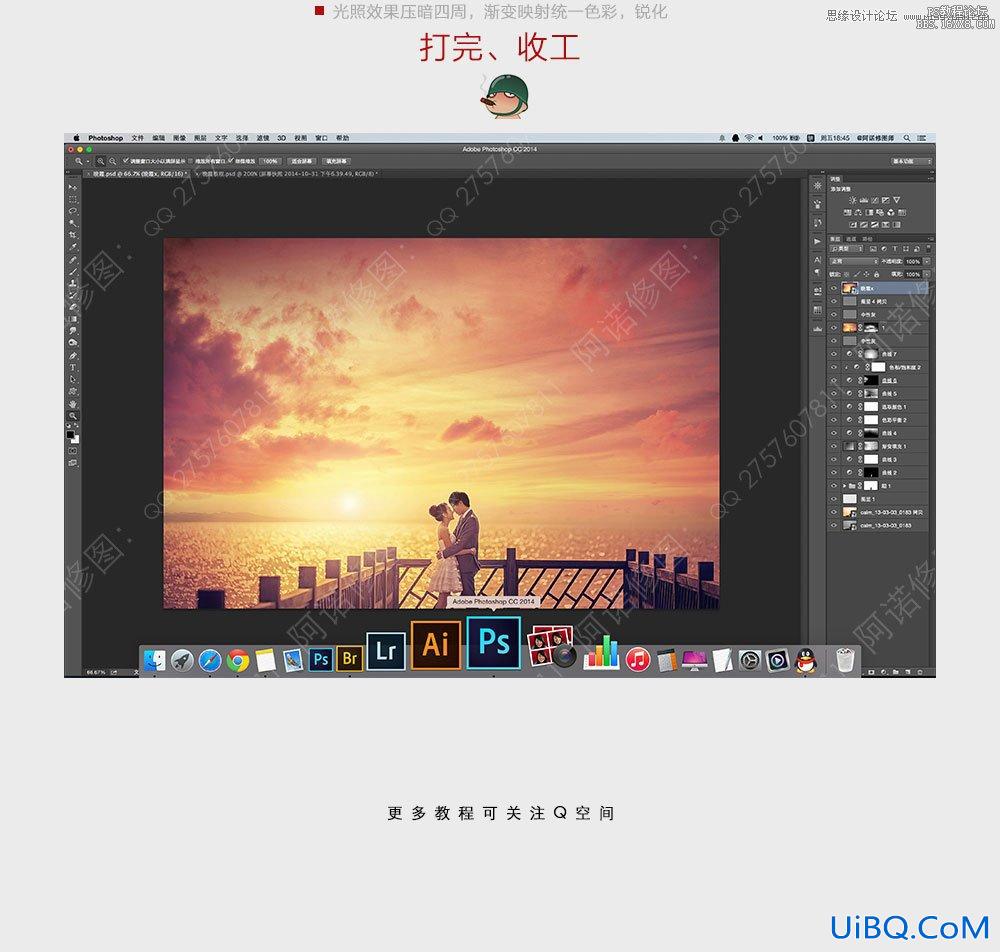Open layer fill dropdown arrow
1000x952 pixels.
click(927, 274)
